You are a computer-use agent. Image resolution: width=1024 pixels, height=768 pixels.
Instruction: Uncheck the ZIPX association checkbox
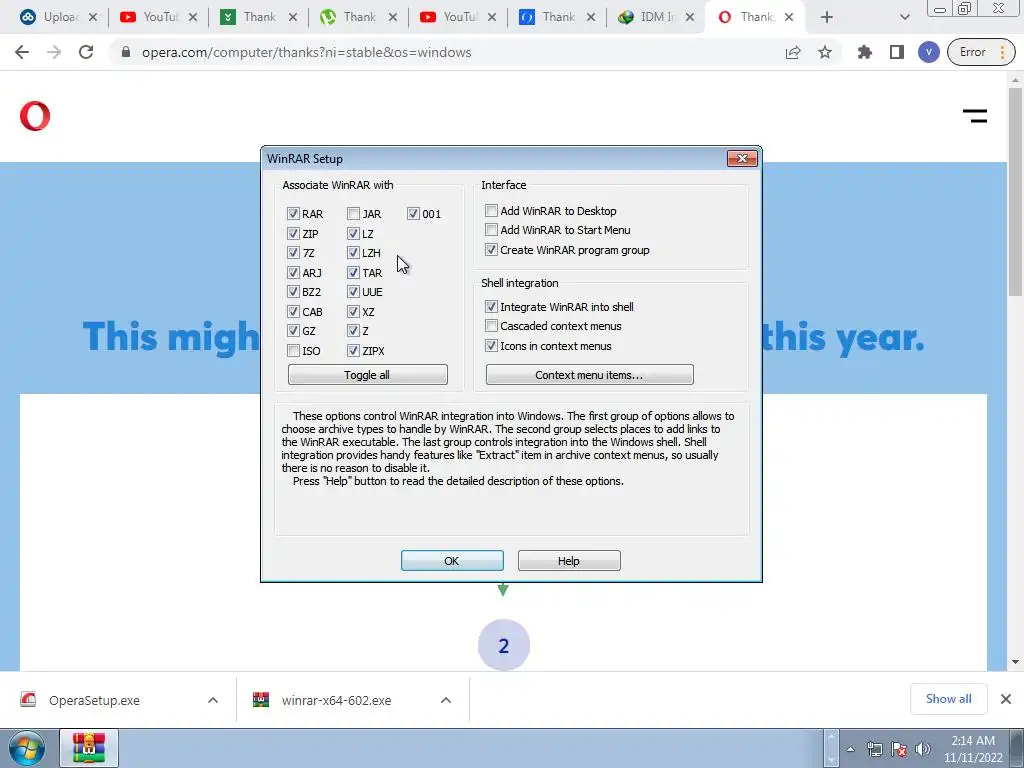353,351
